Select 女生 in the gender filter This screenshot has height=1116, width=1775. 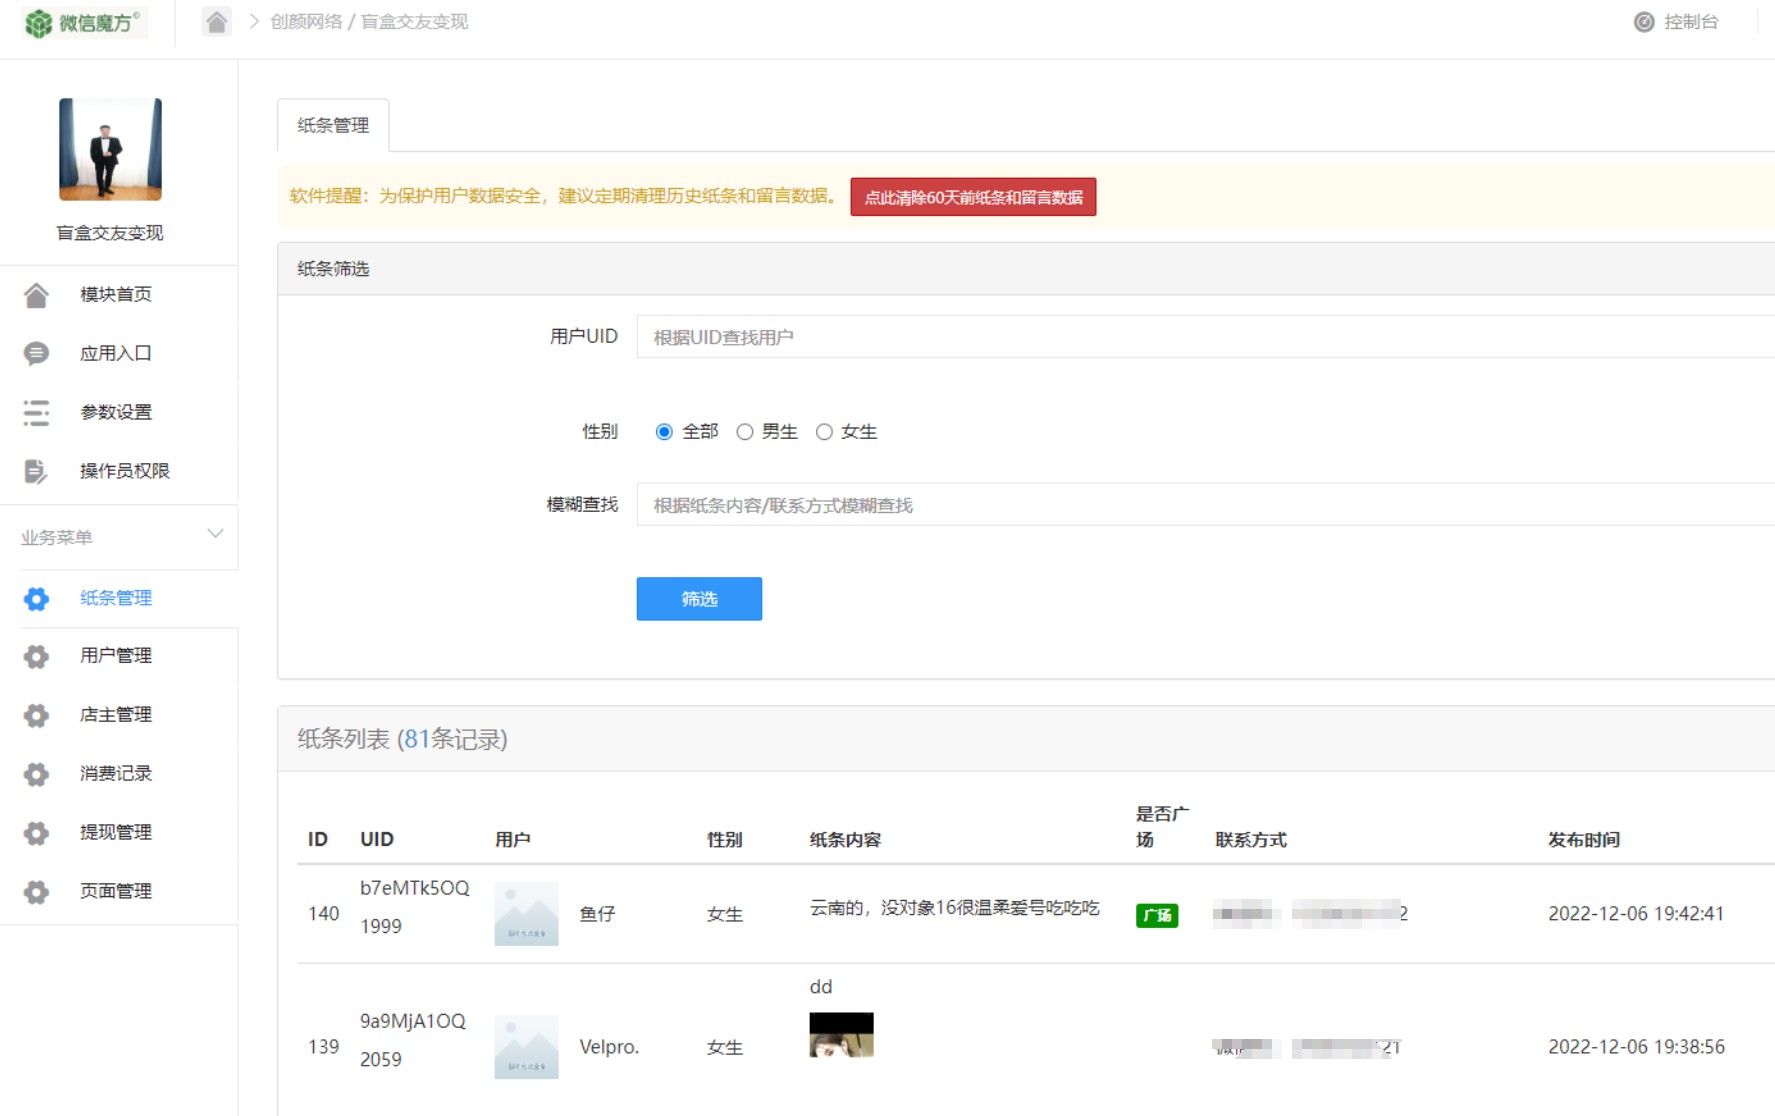pos(824,431)
